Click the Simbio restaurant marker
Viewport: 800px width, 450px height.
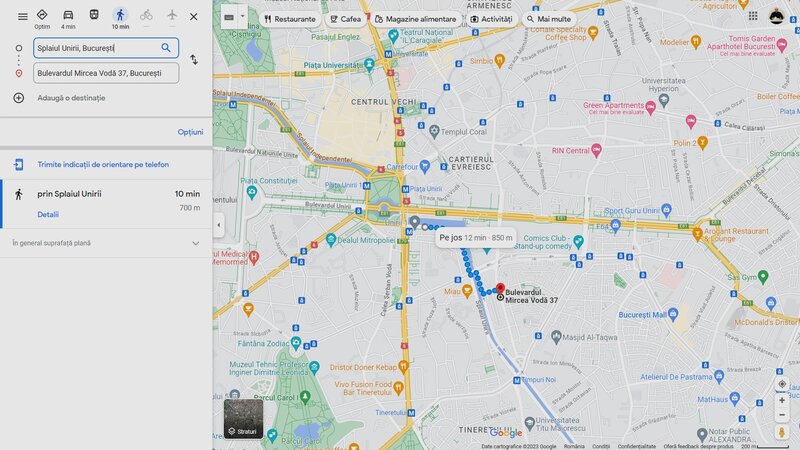(500, 60)
